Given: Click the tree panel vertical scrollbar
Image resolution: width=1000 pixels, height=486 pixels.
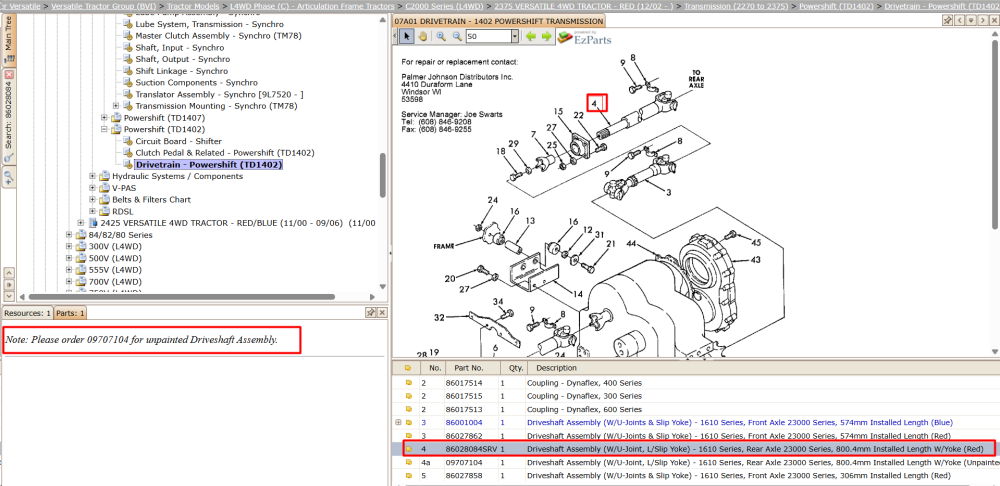Looking at the screenshot, I should pyautogui.click(x=382, y=175).
